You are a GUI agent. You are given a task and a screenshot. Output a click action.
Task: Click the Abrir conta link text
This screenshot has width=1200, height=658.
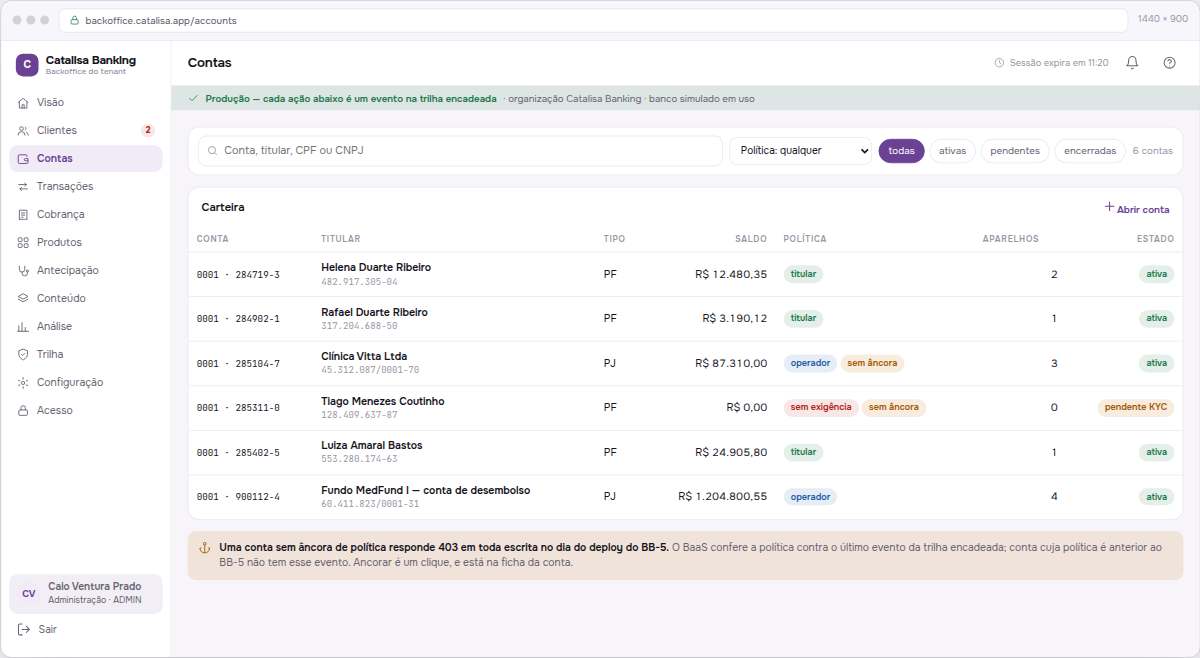click(x=1143, y=209)
